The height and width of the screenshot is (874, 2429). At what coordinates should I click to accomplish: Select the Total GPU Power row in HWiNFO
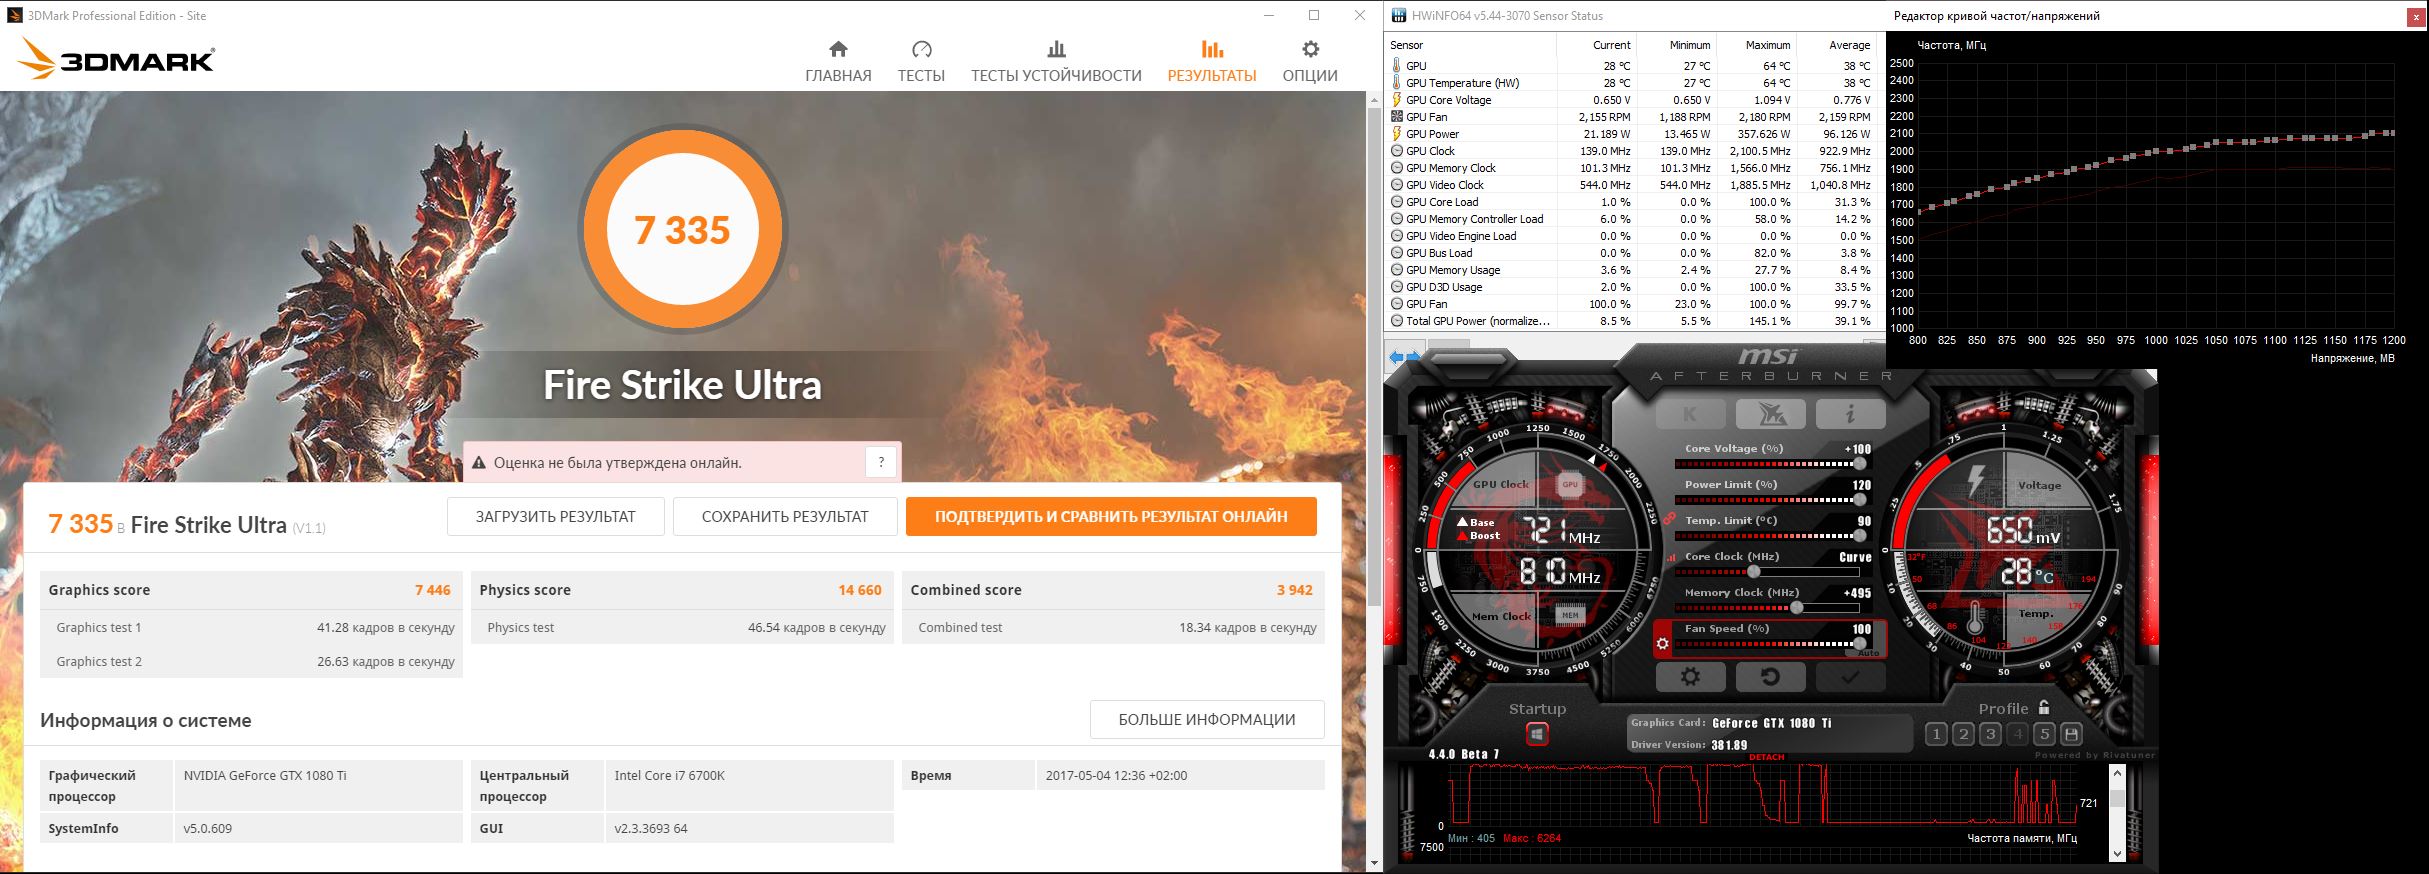point(1632,321)
